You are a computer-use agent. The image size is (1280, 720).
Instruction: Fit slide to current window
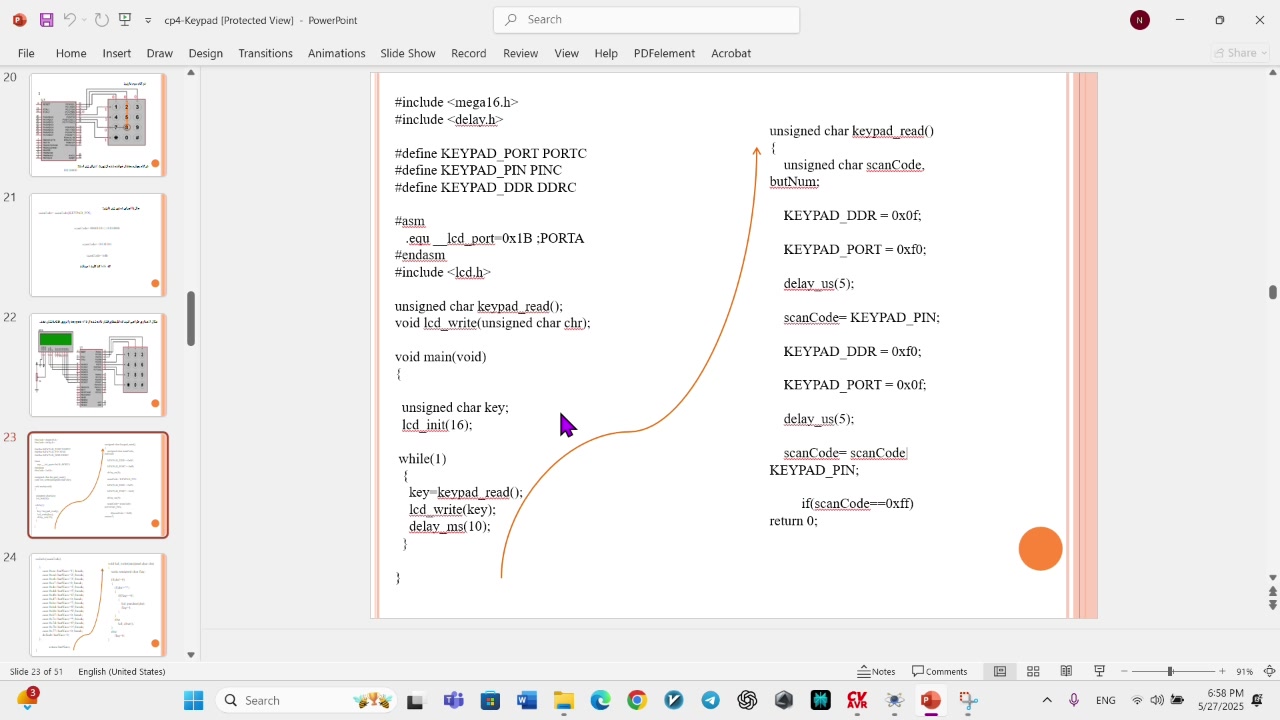1269,672
